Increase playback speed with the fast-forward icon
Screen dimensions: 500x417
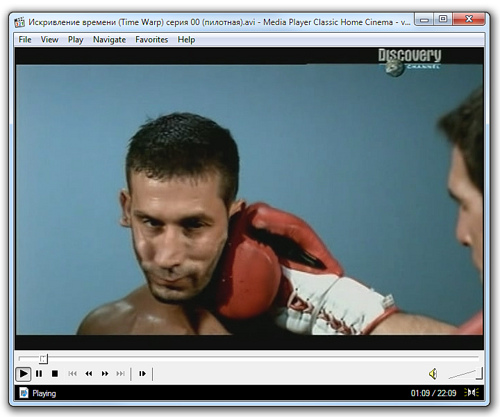tap(105, 374)
